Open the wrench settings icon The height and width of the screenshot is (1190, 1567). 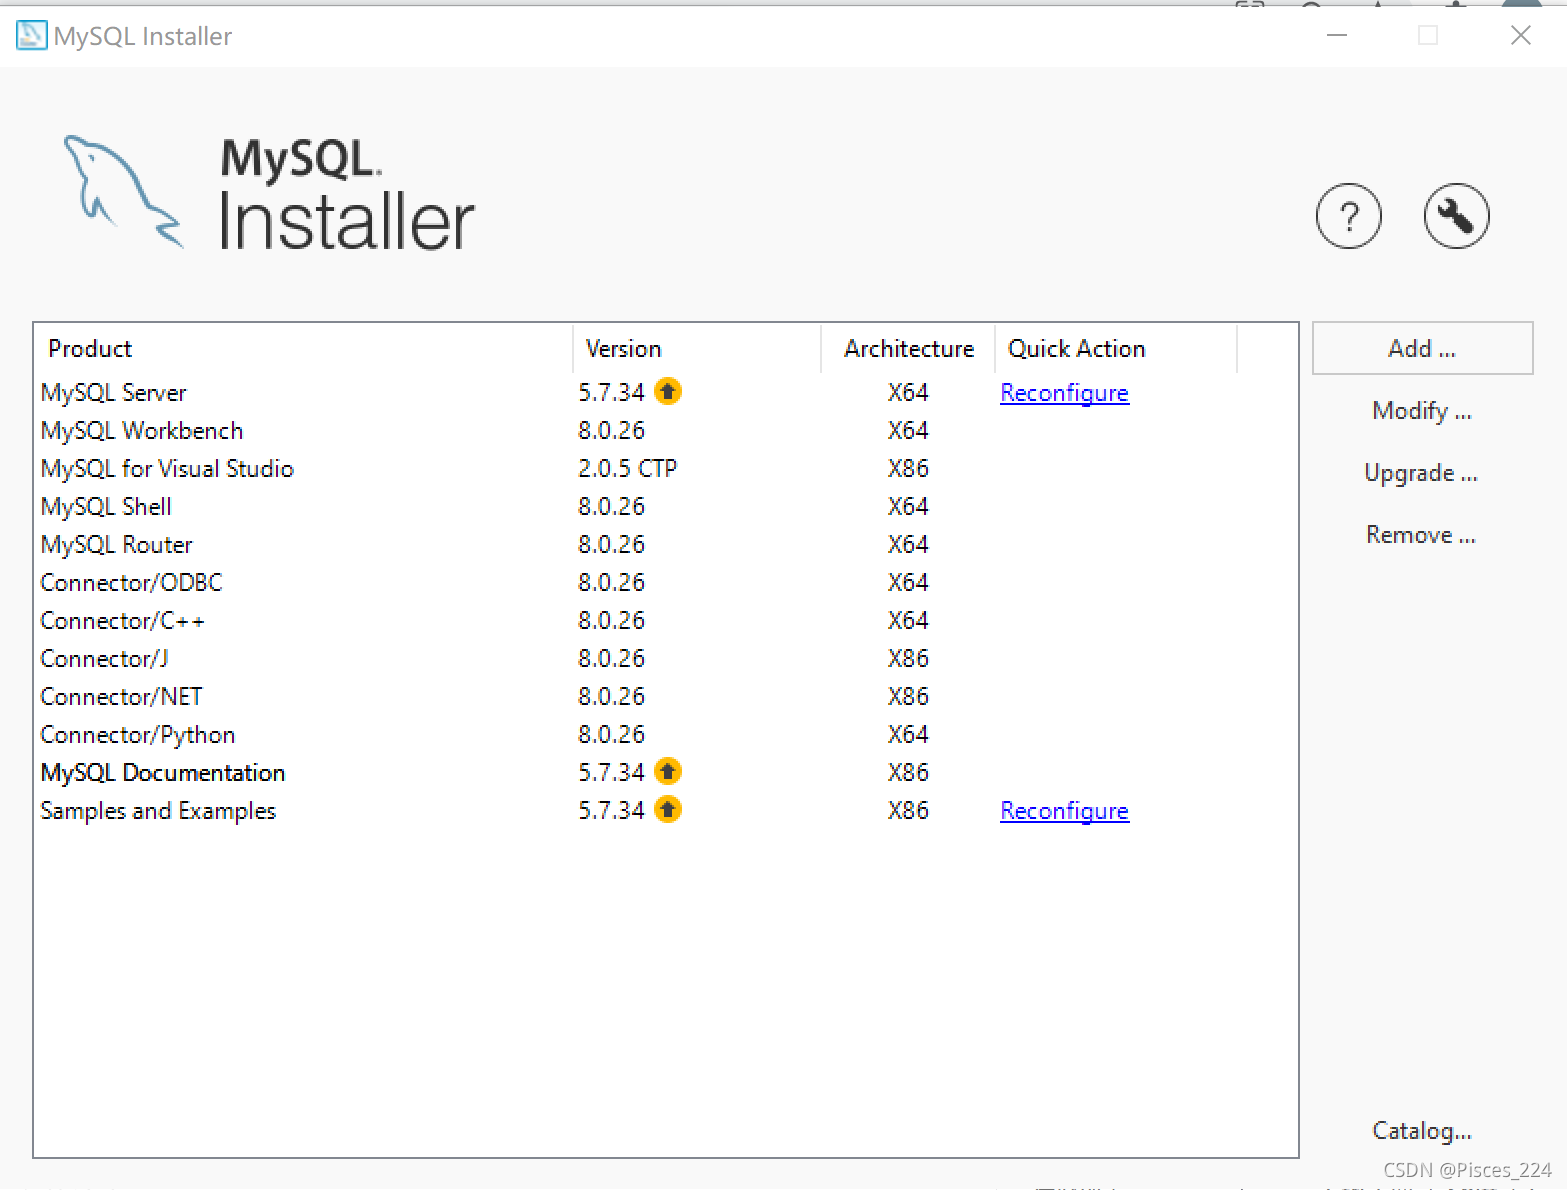pos(1456,216)
